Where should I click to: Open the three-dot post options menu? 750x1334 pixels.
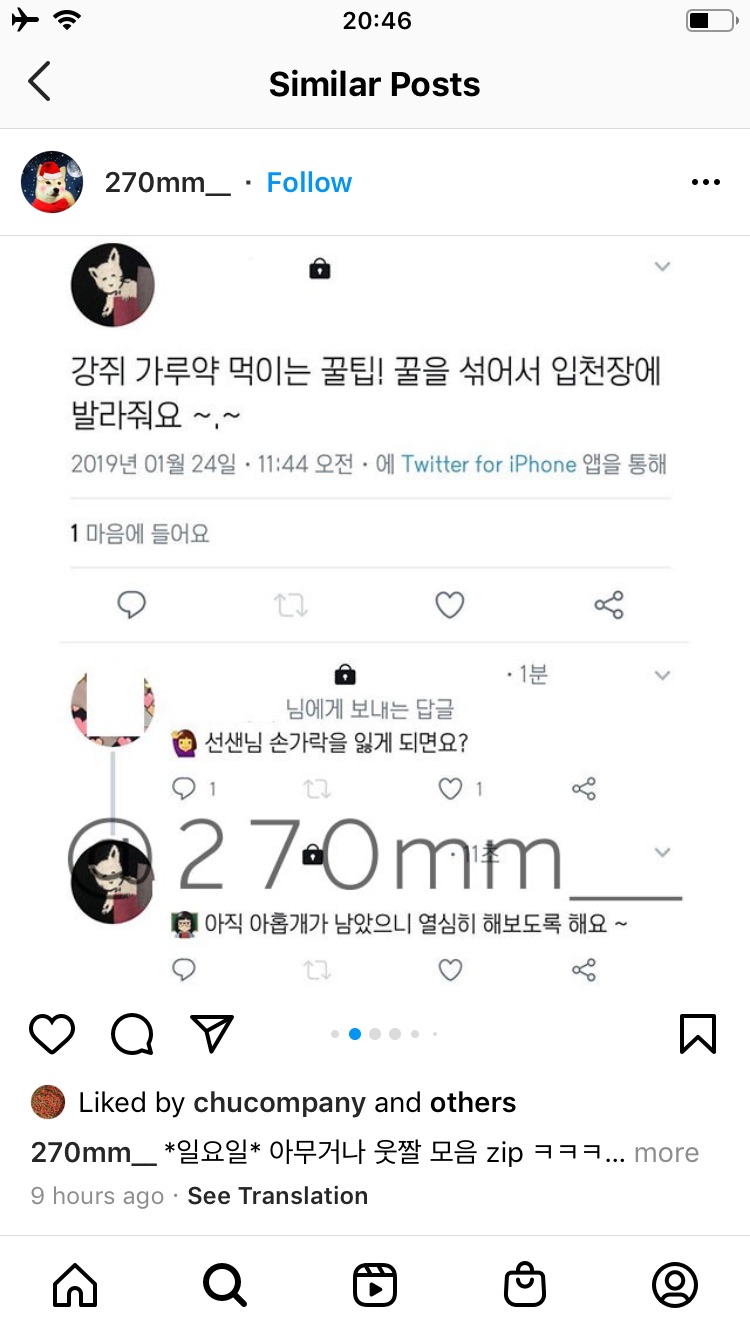[x=705, y=183]
